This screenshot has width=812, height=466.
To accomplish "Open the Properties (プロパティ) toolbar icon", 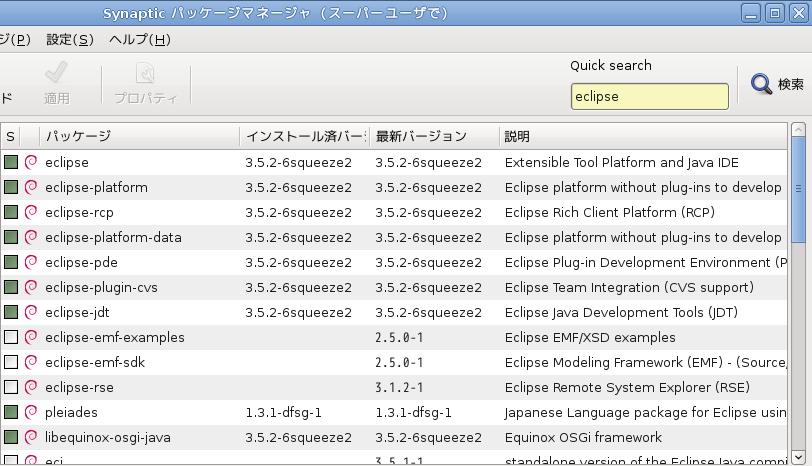I will [145, 74].
